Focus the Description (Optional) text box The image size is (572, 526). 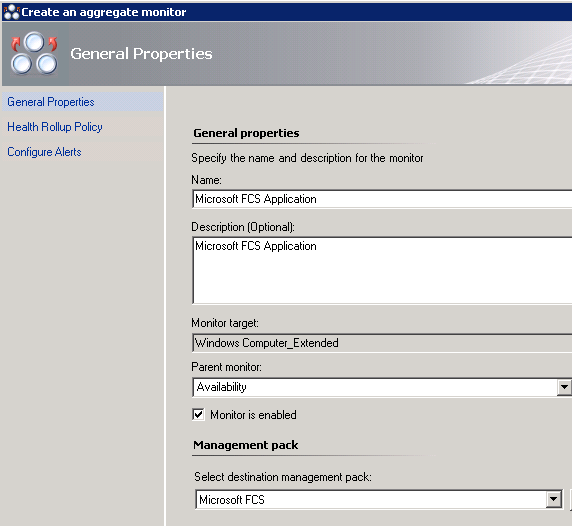pos(382,270)
